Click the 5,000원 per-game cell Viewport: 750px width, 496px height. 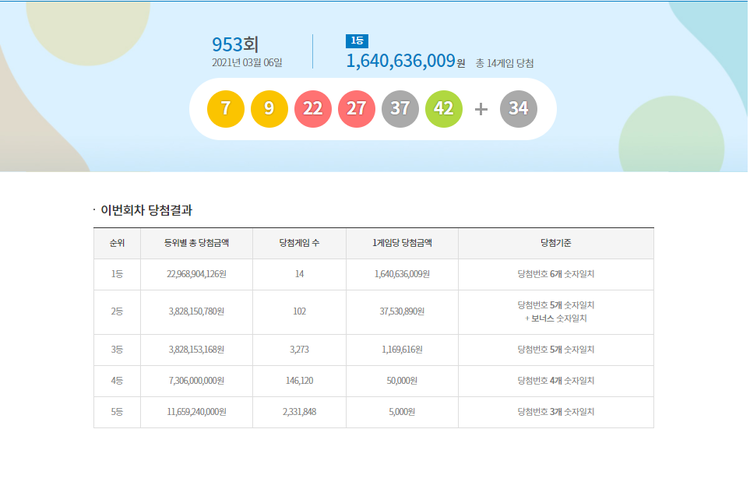[x=402, y=412]
